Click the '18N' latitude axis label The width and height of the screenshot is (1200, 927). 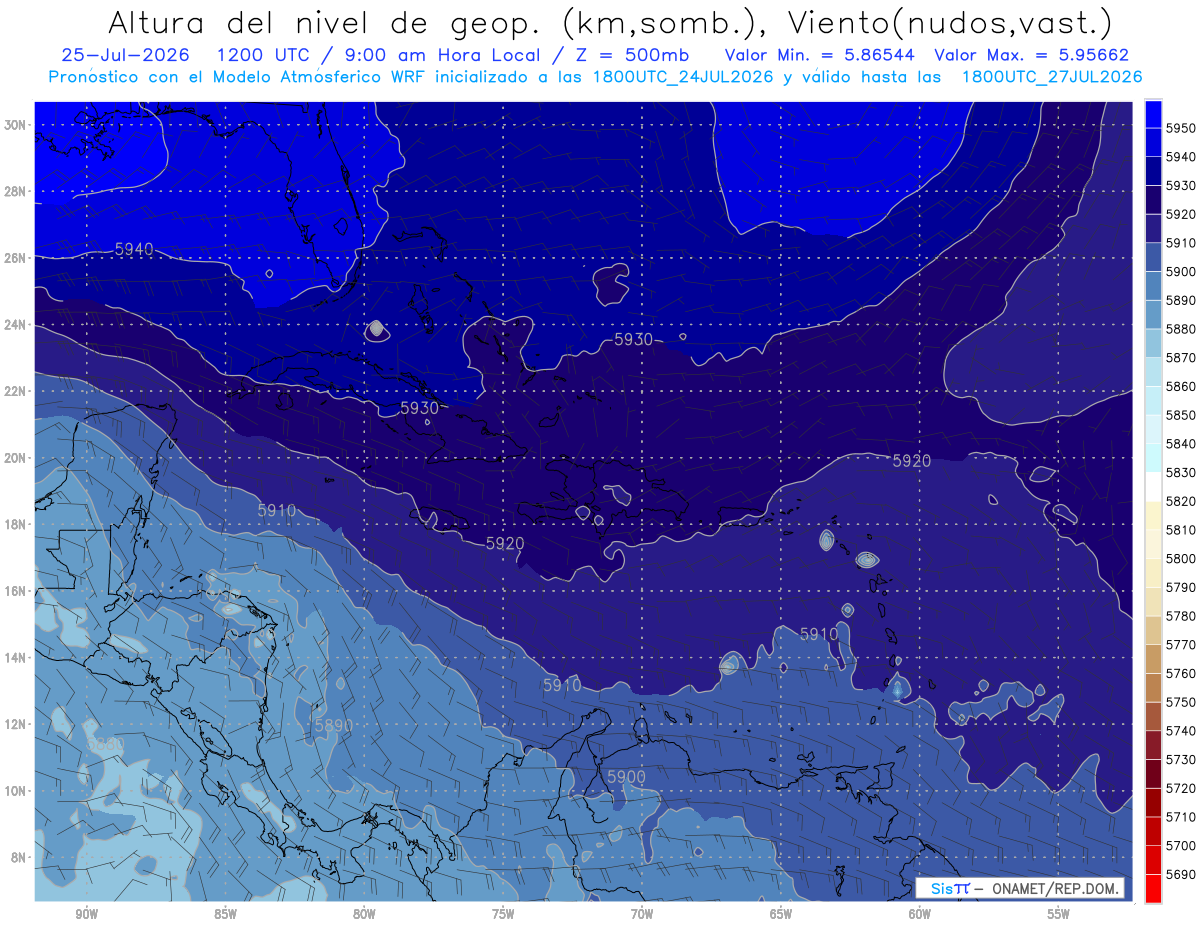point(16,524)
